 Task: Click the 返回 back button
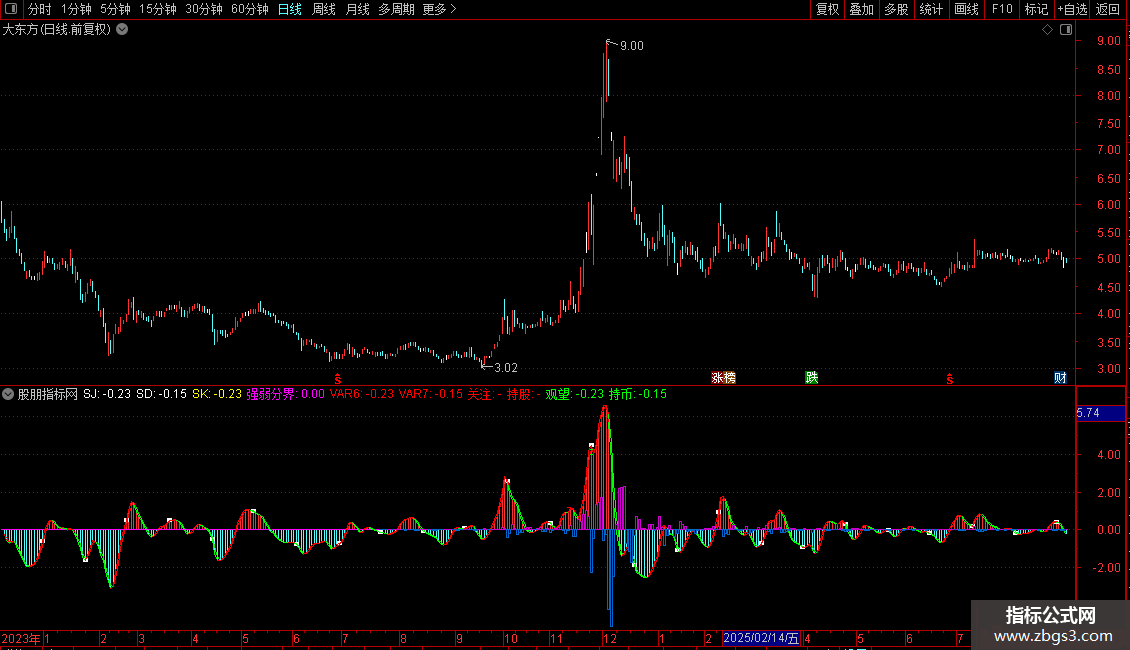point(1108,9)
